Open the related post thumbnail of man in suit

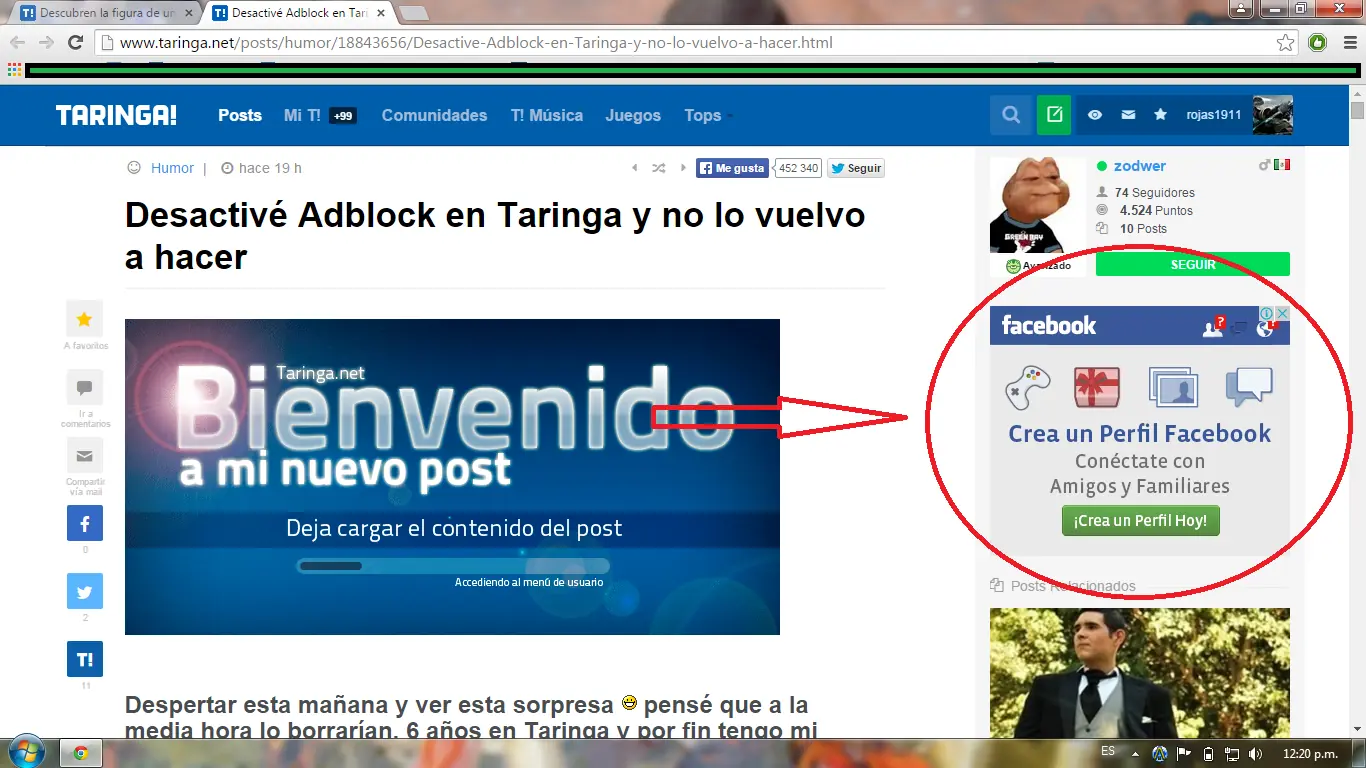1140,673
